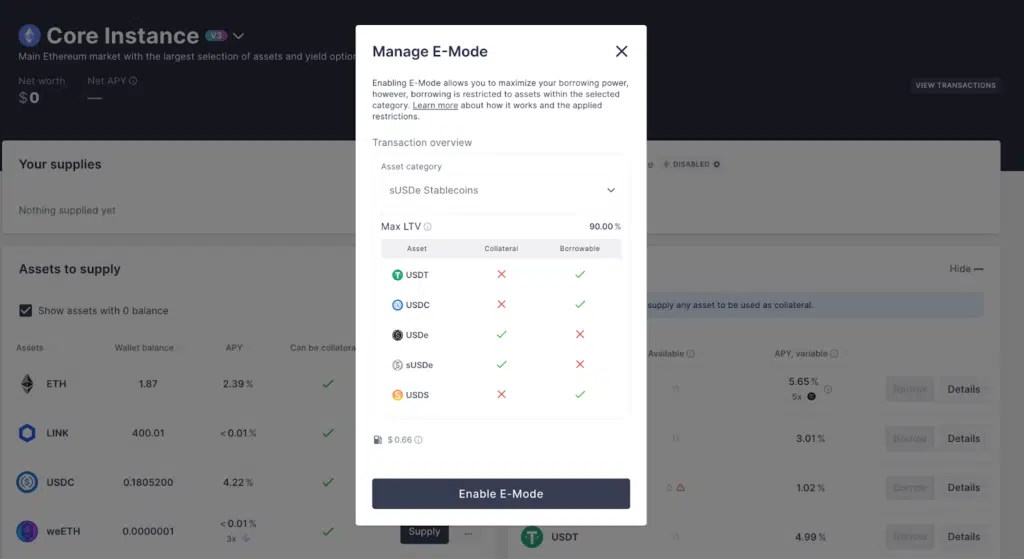The height and width of the screenshot is (559, 1024).
Task: Click the USDT token icon in E-Mode table
Action: [x=397, y=274]
